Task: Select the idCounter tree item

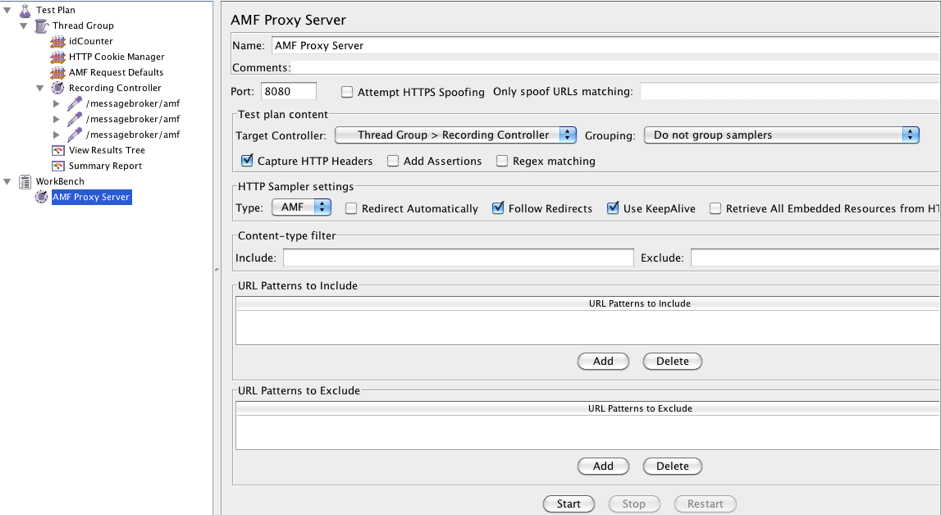Action: tap(91, 41)
